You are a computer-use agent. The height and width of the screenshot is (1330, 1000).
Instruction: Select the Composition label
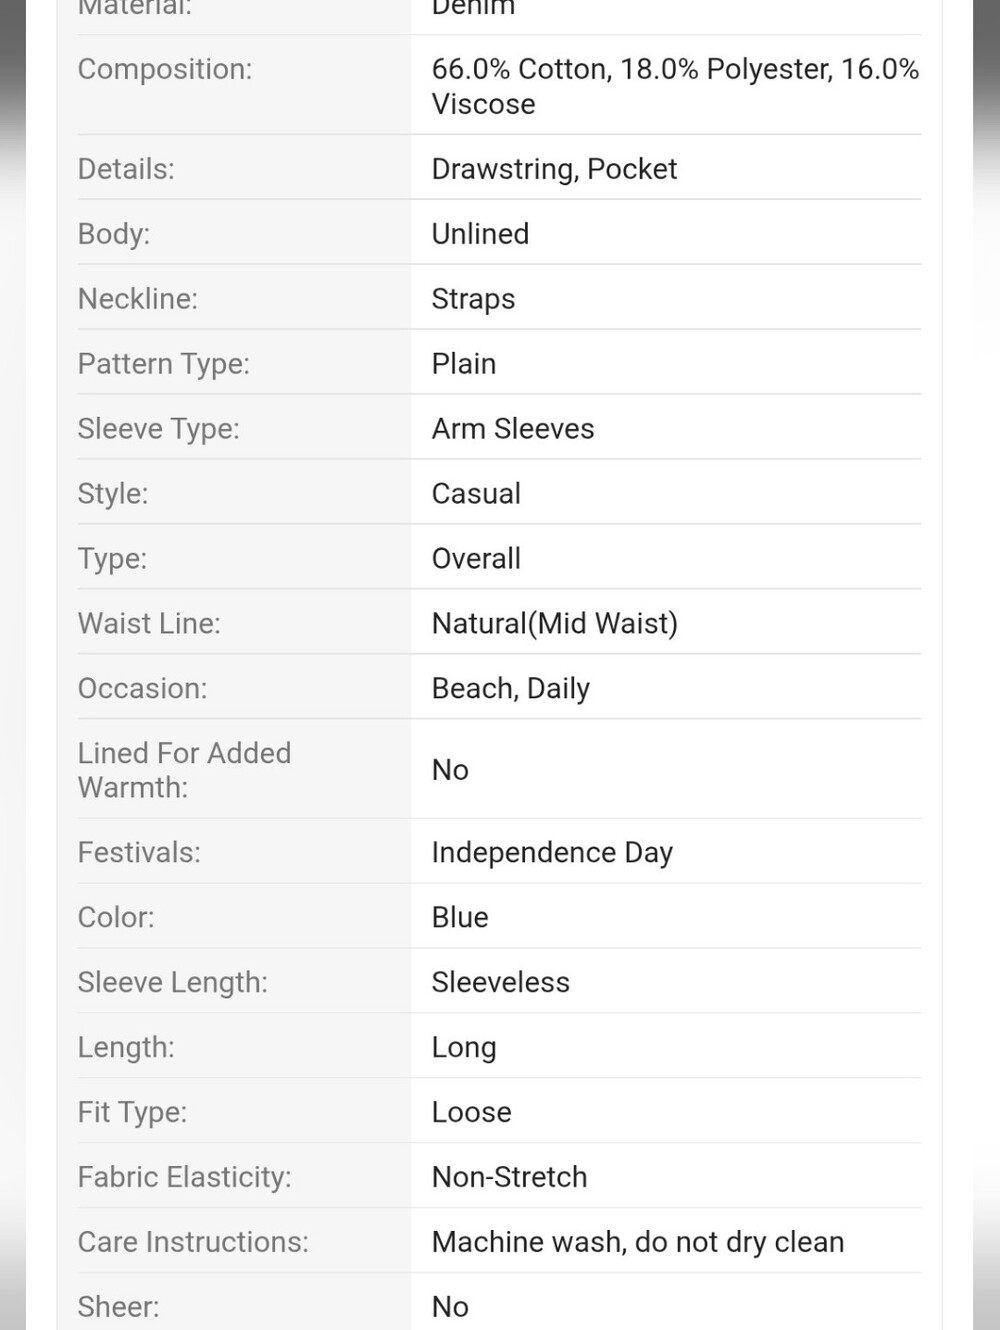tap(165, 69)
